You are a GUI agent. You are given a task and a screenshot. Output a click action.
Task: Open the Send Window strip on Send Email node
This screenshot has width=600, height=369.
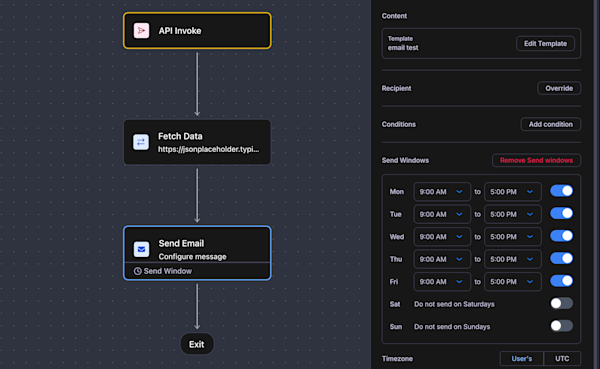point(197,271)
